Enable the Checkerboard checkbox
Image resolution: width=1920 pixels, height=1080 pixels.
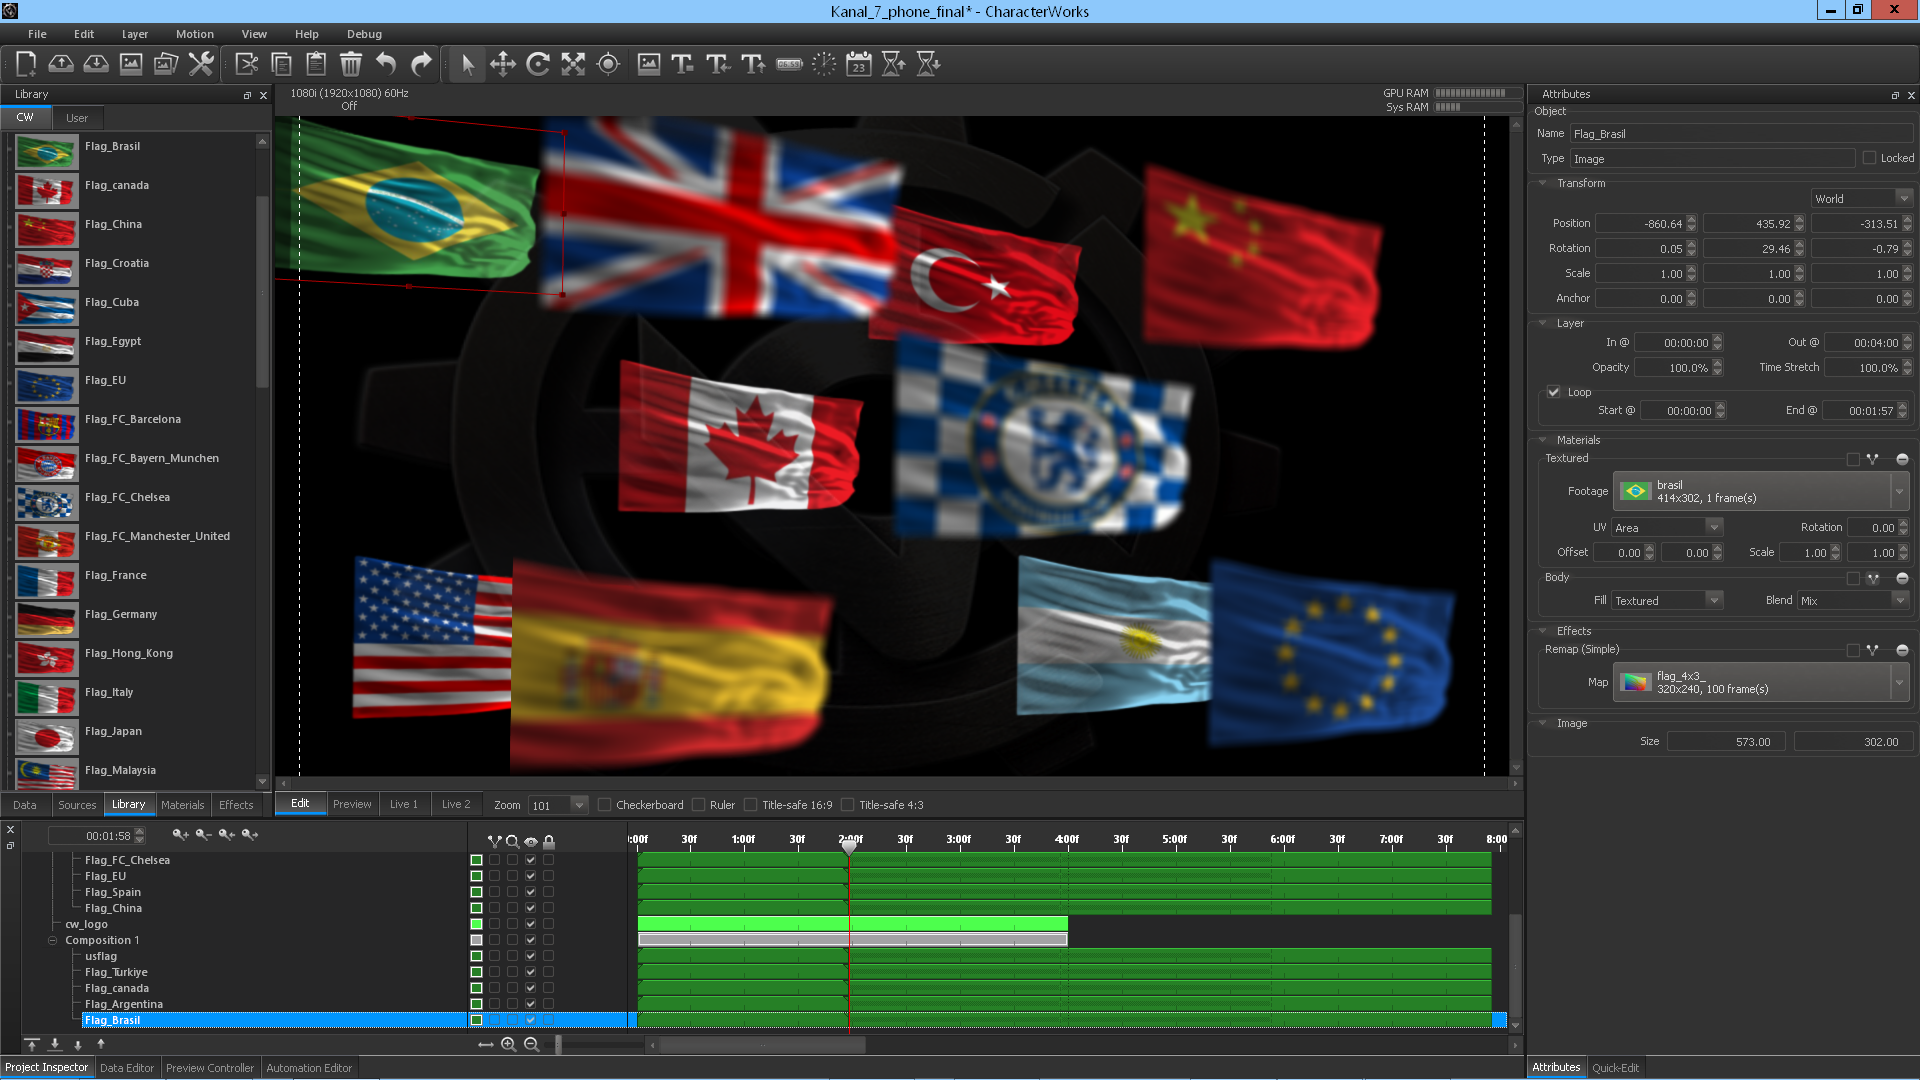tap(605, 805)
